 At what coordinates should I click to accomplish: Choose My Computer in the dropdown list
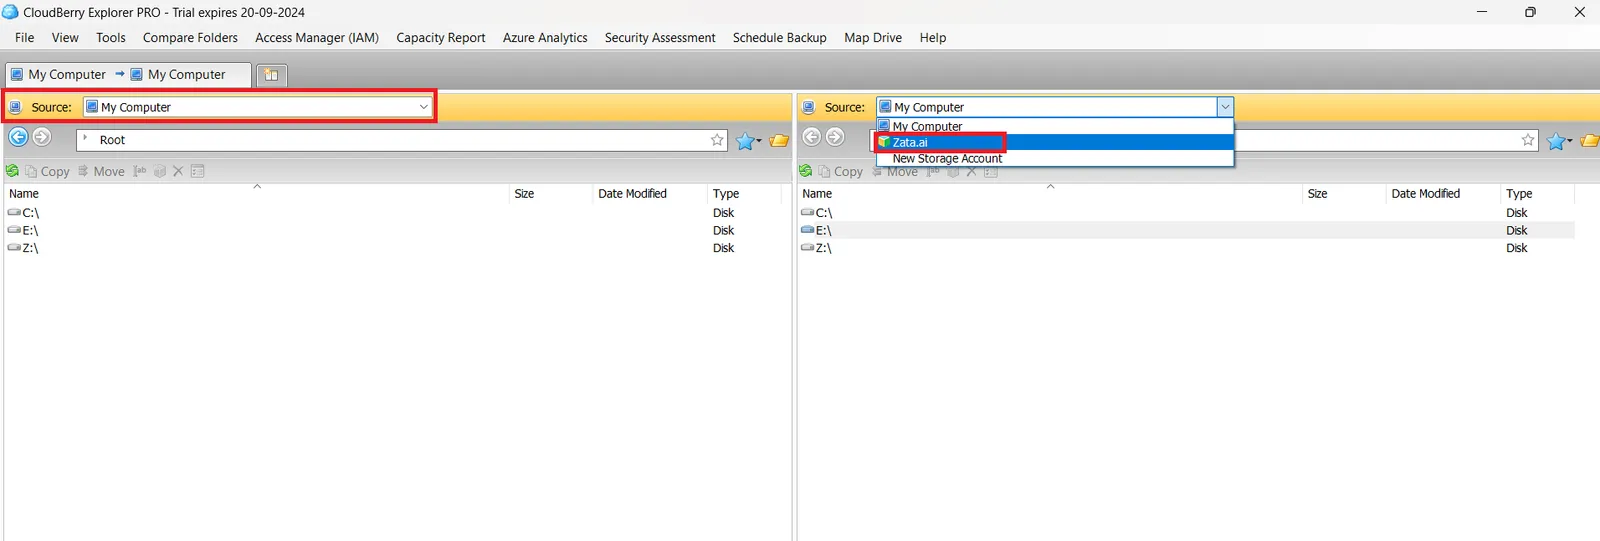pos(1055,126)
